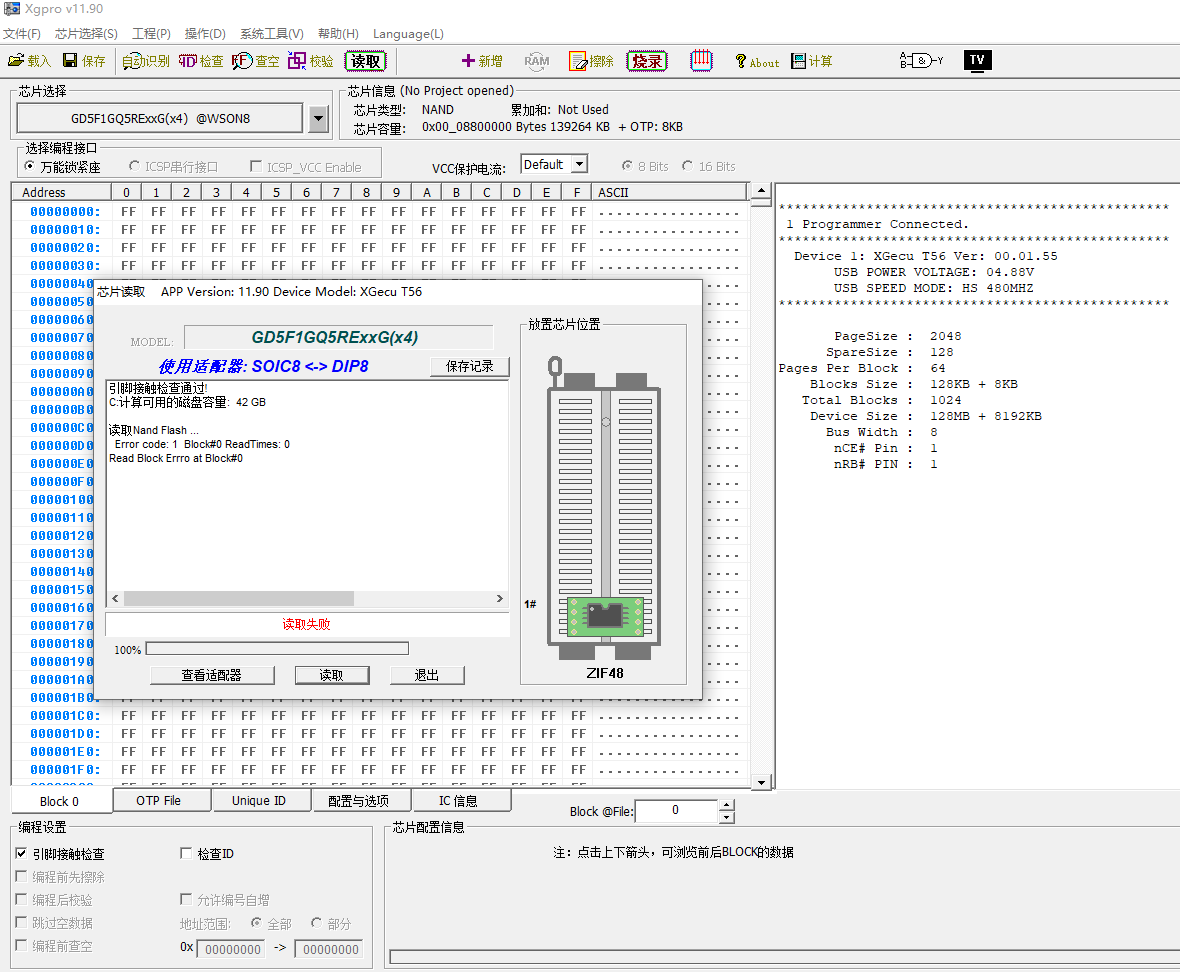
Task: Select the 万能锁紧座 radio button
Action: [x=30, y=167]
